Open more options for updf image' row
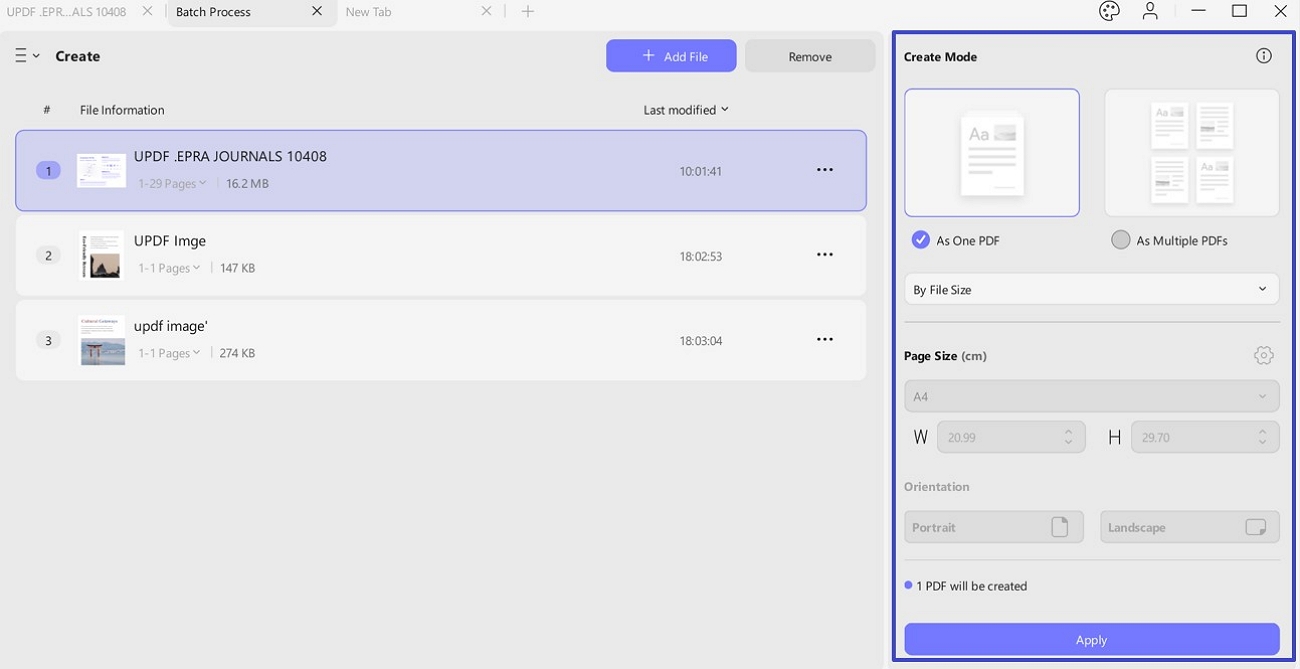This screenshot has height=669, width=1300. pyautogui.click(x=825, y=340)
